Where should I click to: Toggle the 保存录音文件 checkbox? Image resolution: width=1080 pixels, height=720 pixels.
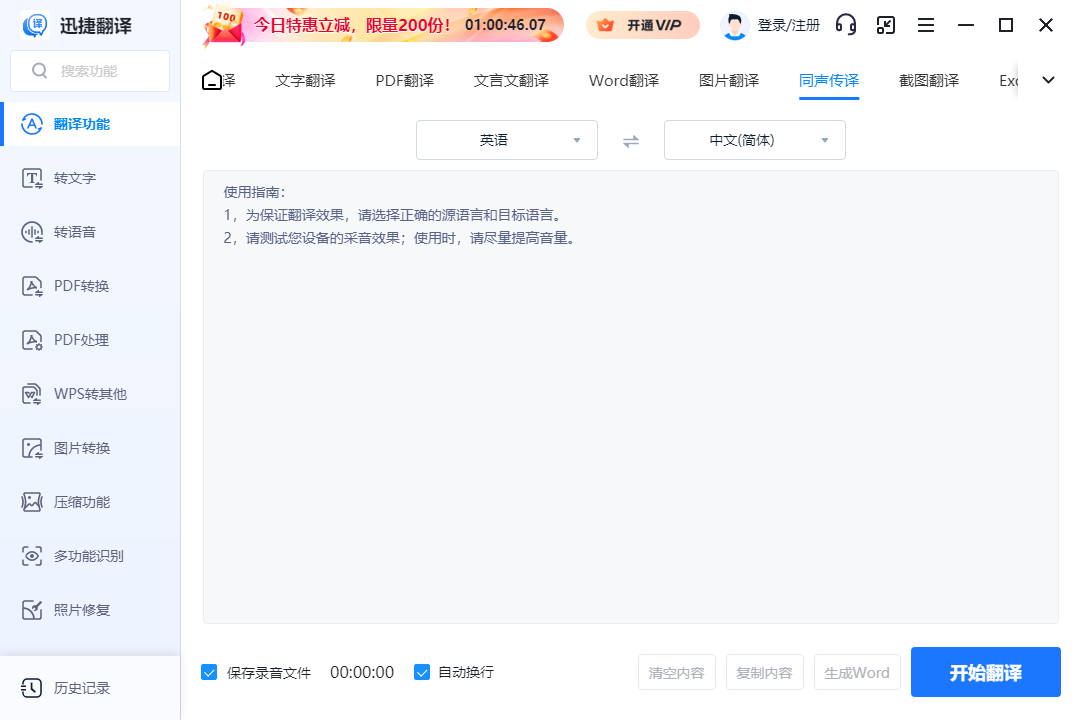click(x=209, y=672)
